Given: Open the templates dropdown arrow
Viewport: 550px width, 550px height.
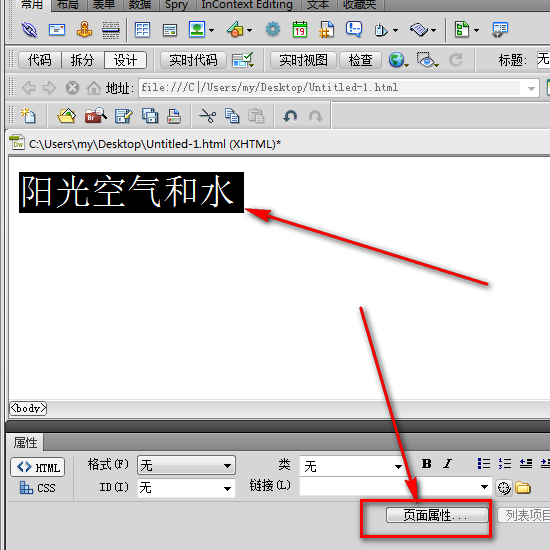Looking at the screenshot, I should click(477, 31).
